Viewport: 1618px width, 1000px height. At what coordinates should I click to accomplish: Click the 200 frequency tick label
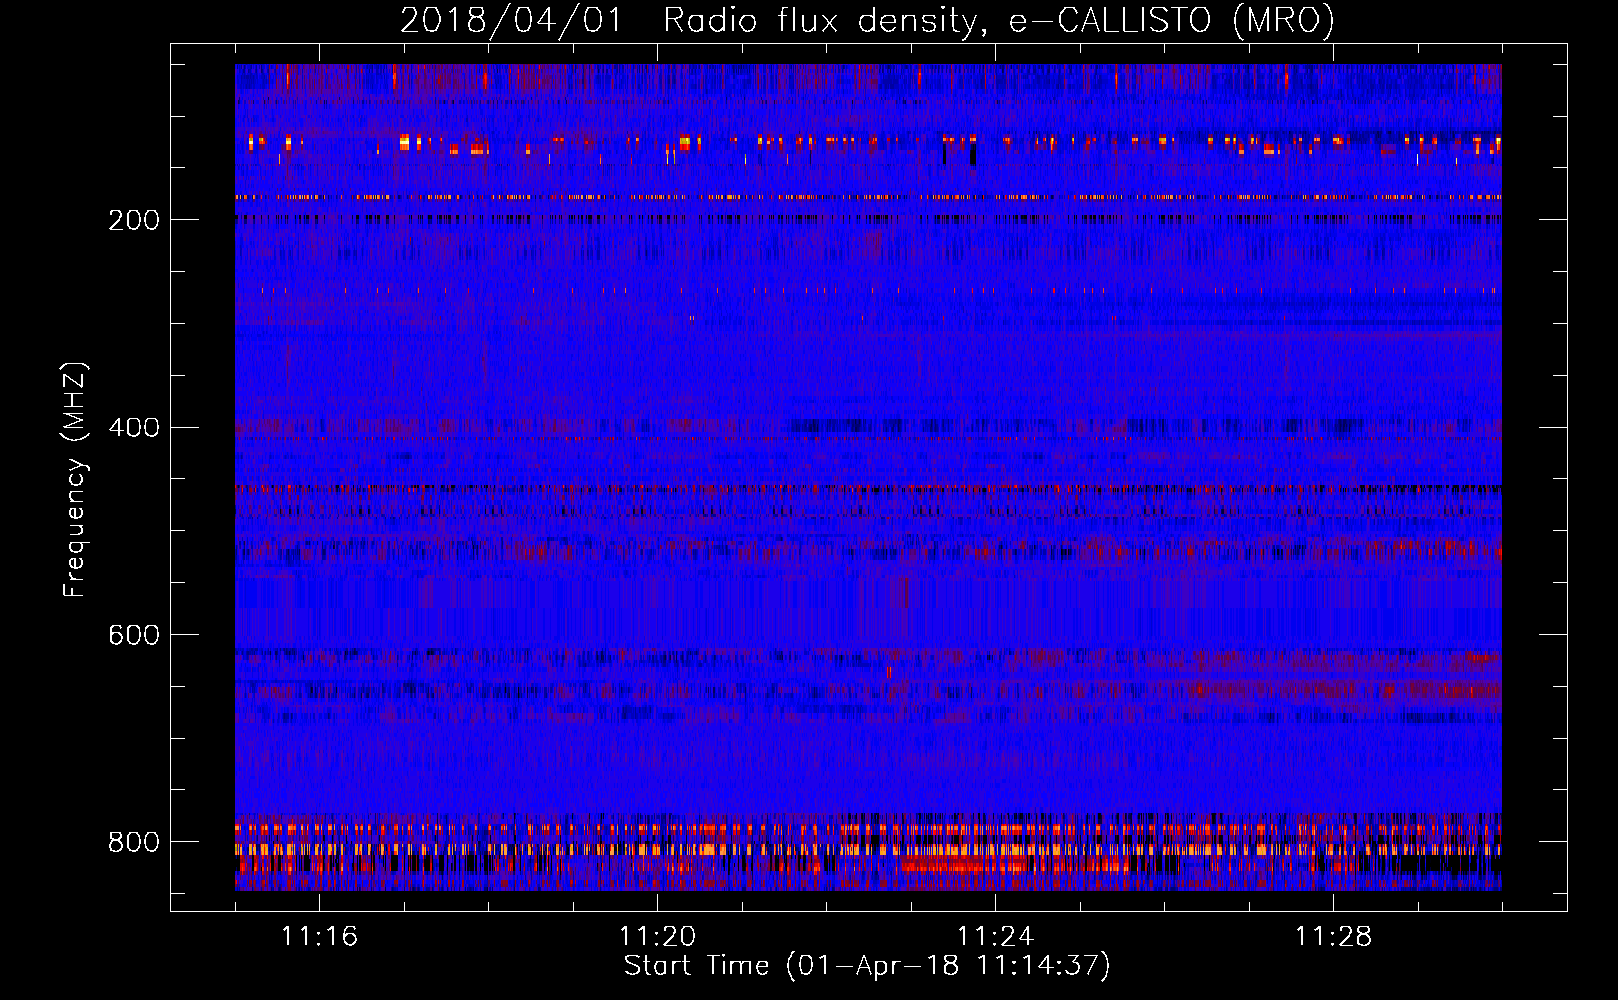pos(134,220)
